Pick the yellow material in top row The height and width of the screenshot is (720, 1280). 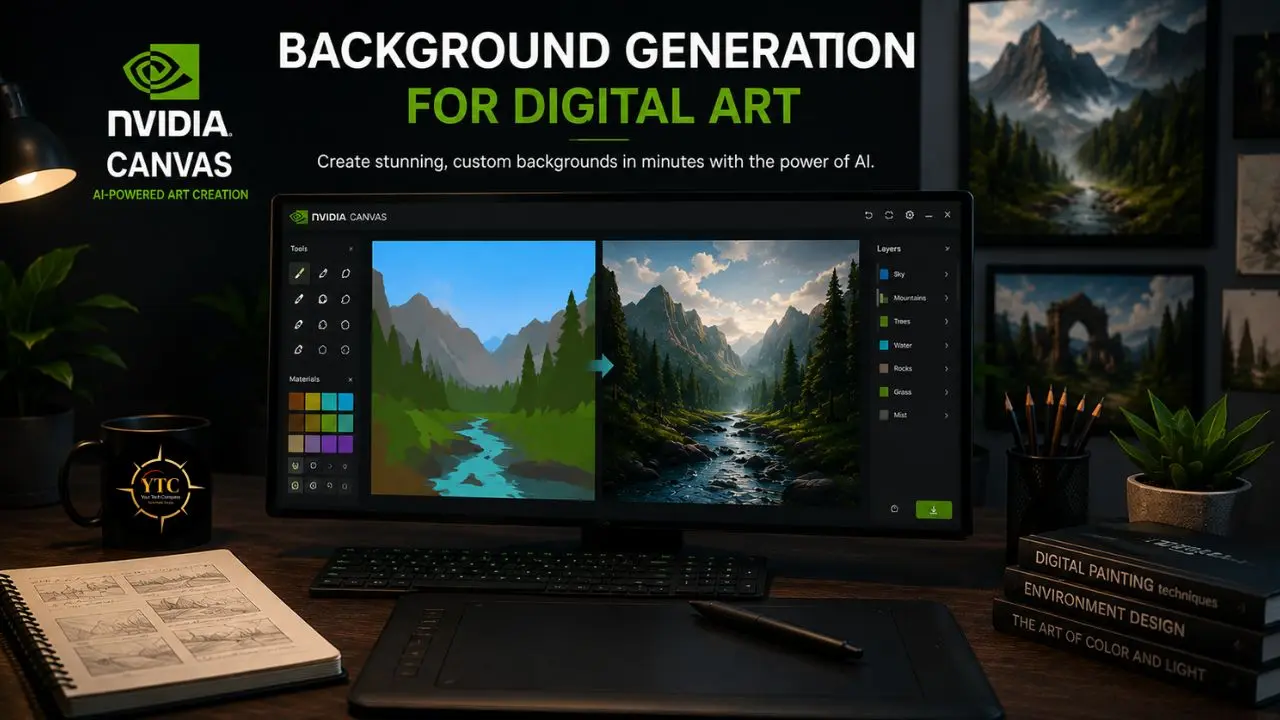pos(313,401)
